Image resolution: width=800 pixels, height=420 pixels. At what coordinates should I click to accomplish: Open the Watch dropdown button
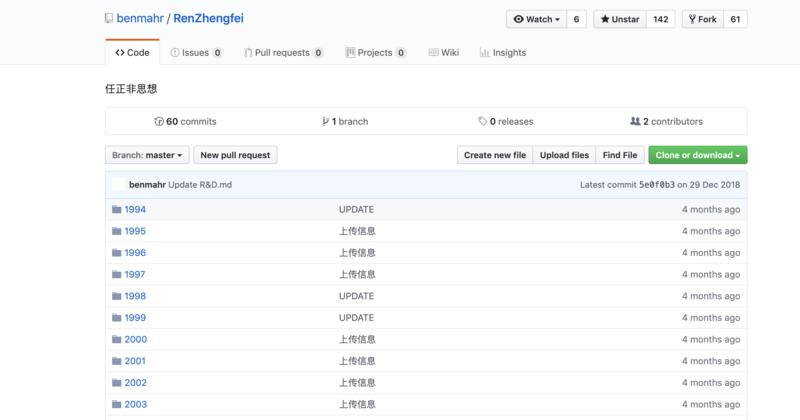(536, 19)
